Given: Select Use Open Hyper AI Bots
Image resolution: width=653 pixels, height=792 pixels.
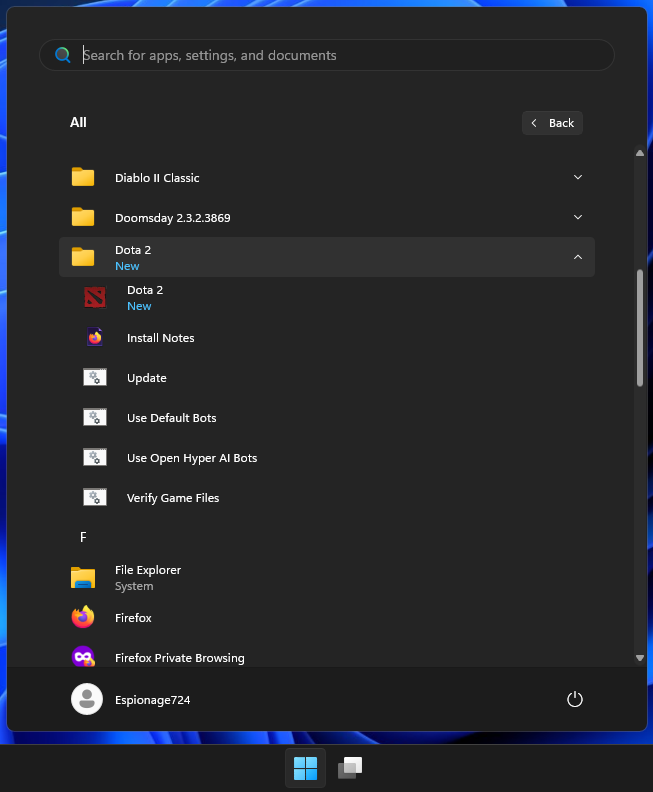Looking at the screenshot, I should point(191,458).
